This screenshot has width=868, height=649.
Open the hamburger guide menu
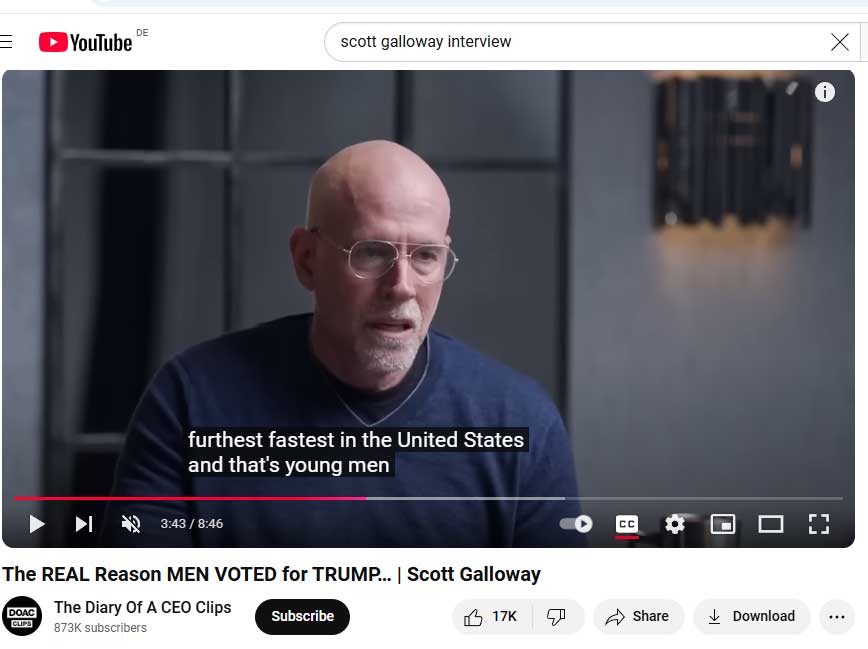6,42
